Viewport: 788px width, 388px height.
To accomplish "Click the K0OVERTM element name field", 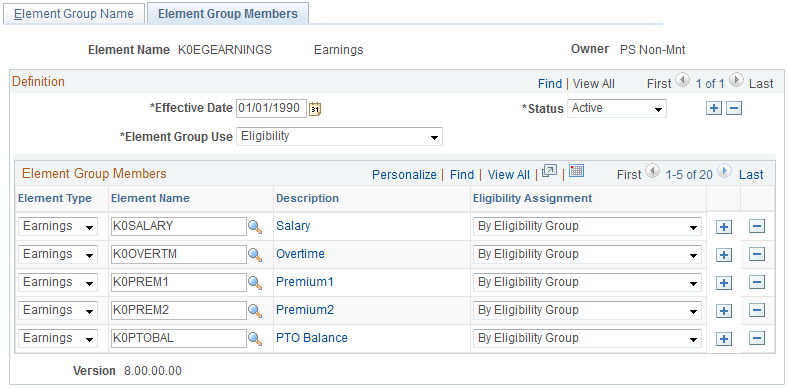I will 178,255.
